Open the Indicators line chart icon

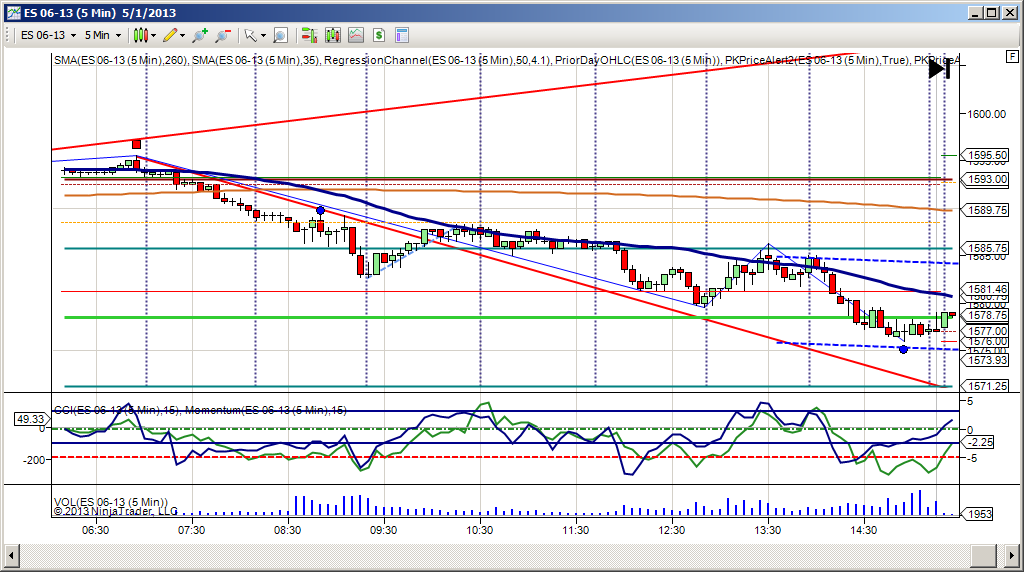(x=356, y=35)
